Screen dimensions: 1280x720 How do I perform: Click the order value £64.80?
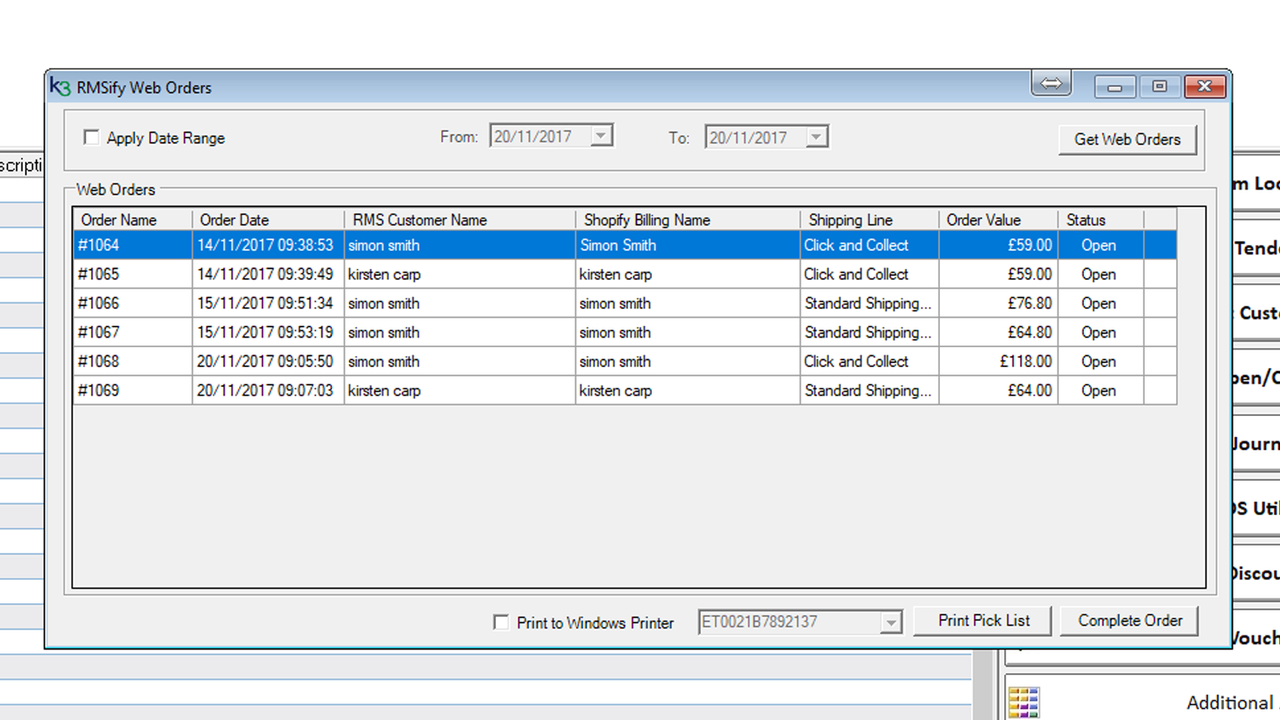tap(1029, 332)
